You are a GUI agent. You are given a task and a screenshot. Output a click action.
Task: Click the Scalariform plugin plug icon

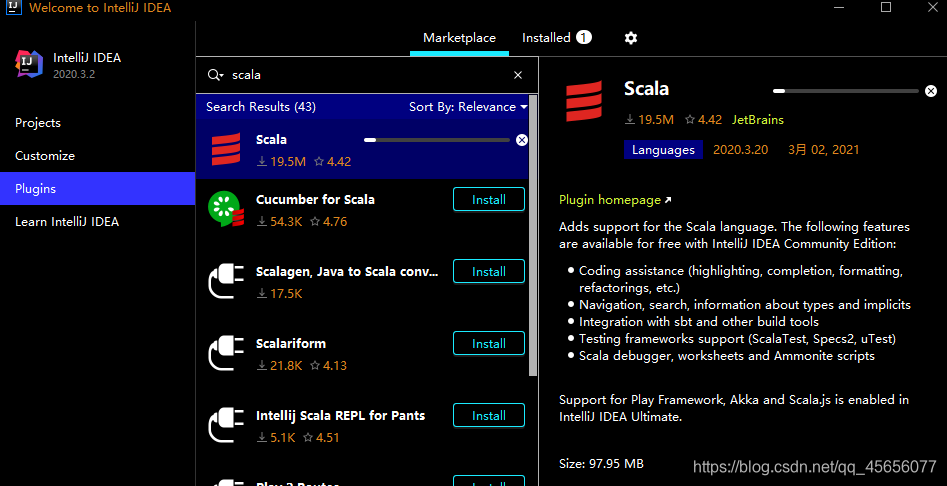coord(226,354)
